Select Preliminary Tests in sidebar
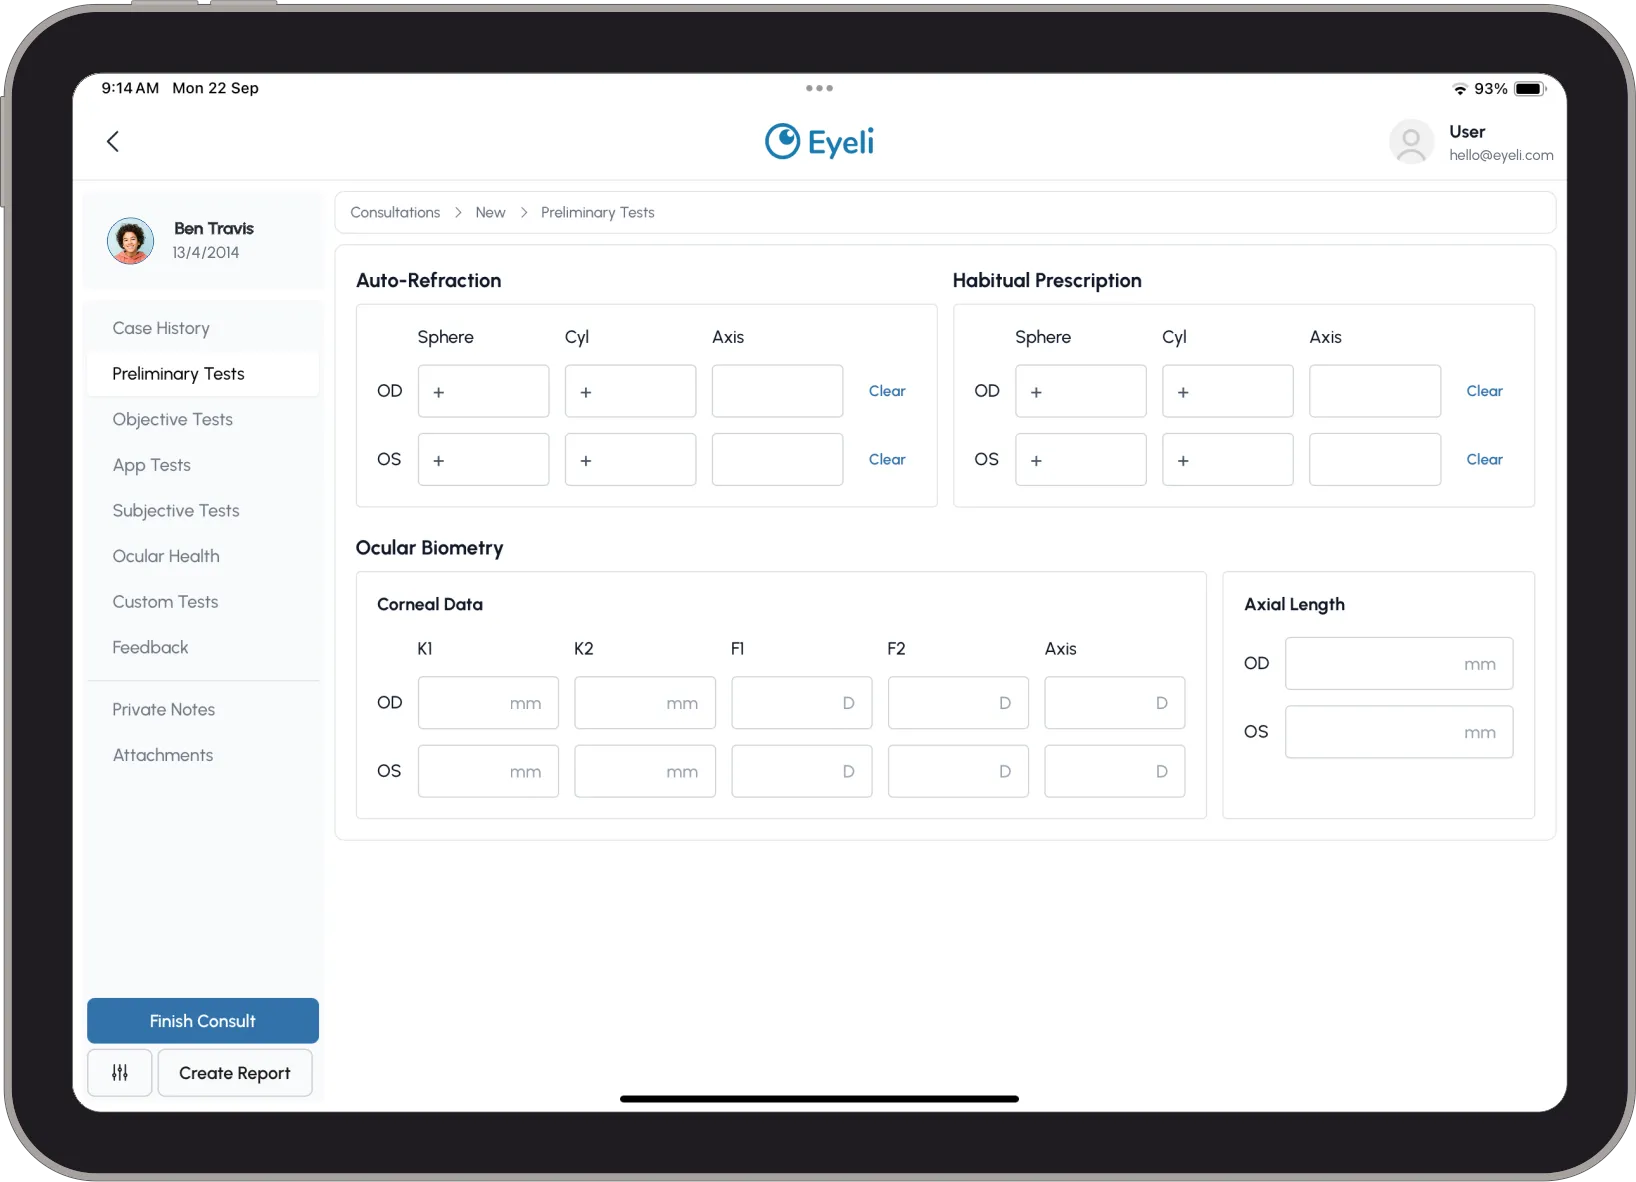 pos(203,374)
